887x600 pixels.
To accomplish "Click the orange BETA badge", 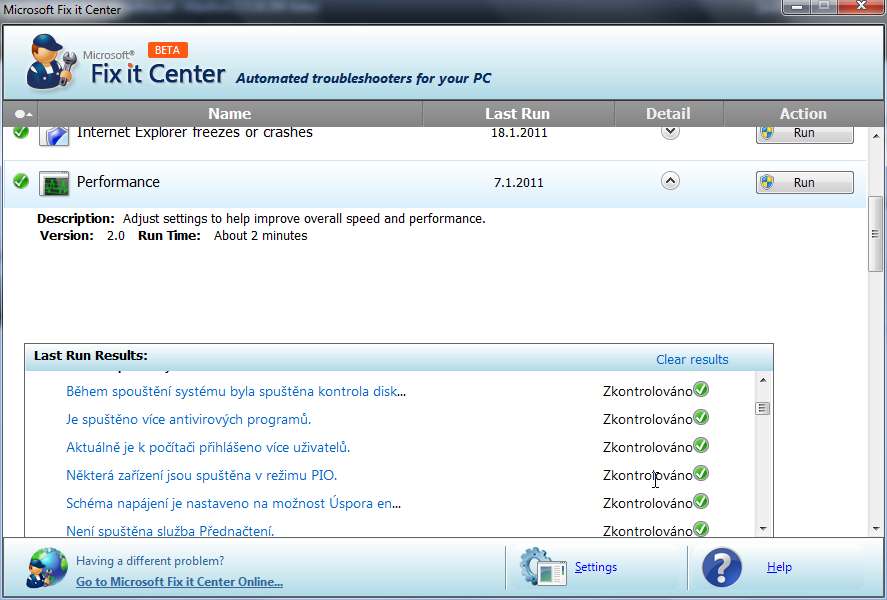I will tap(167, 50).
